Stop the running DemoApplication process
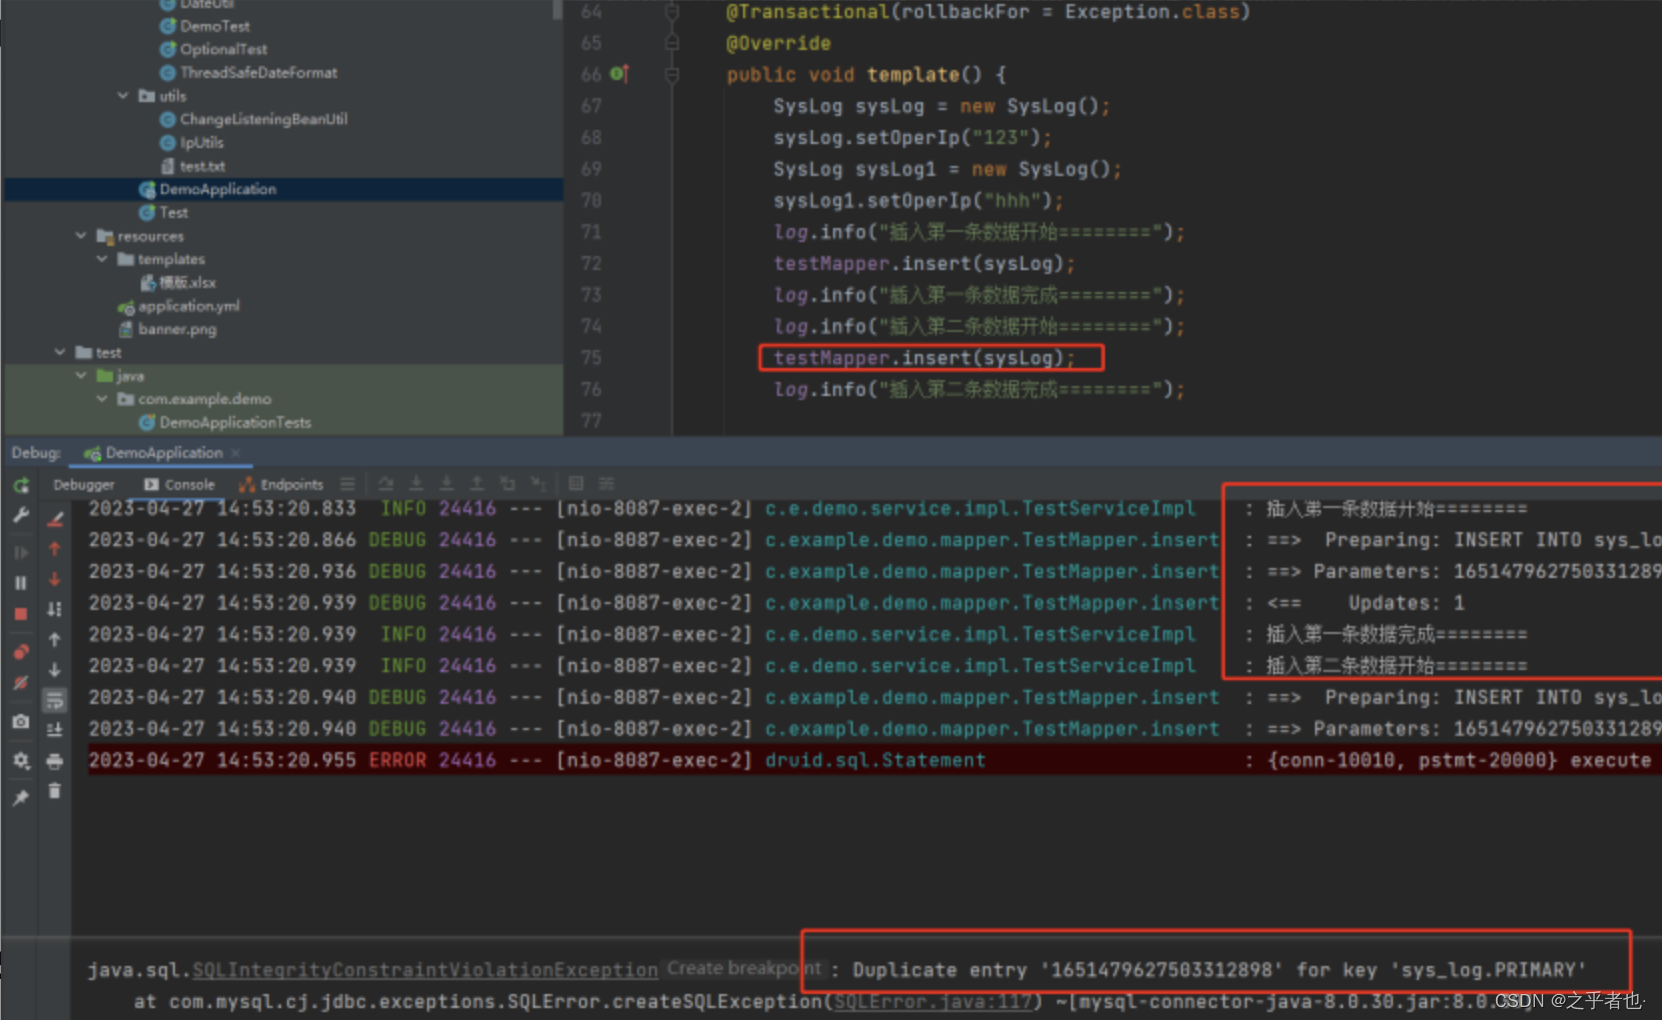The image size is (1662, 1020). click(x=20, y=612)
